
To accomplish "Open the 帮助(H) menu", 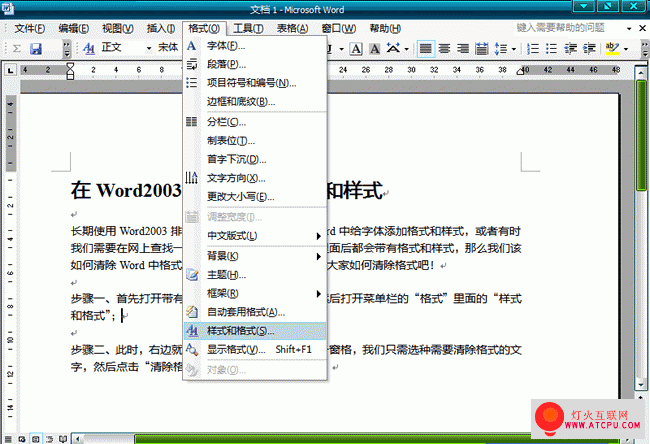I will (385, 29).
